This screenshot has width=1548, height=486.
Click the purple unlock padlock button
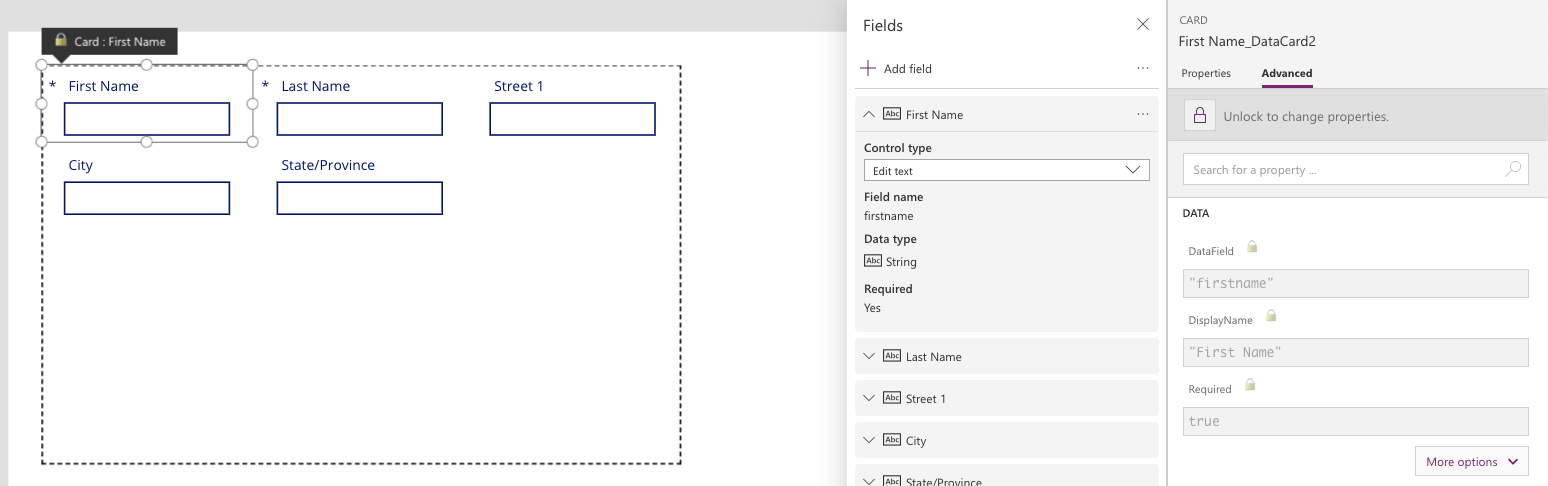click(1200, 115)
